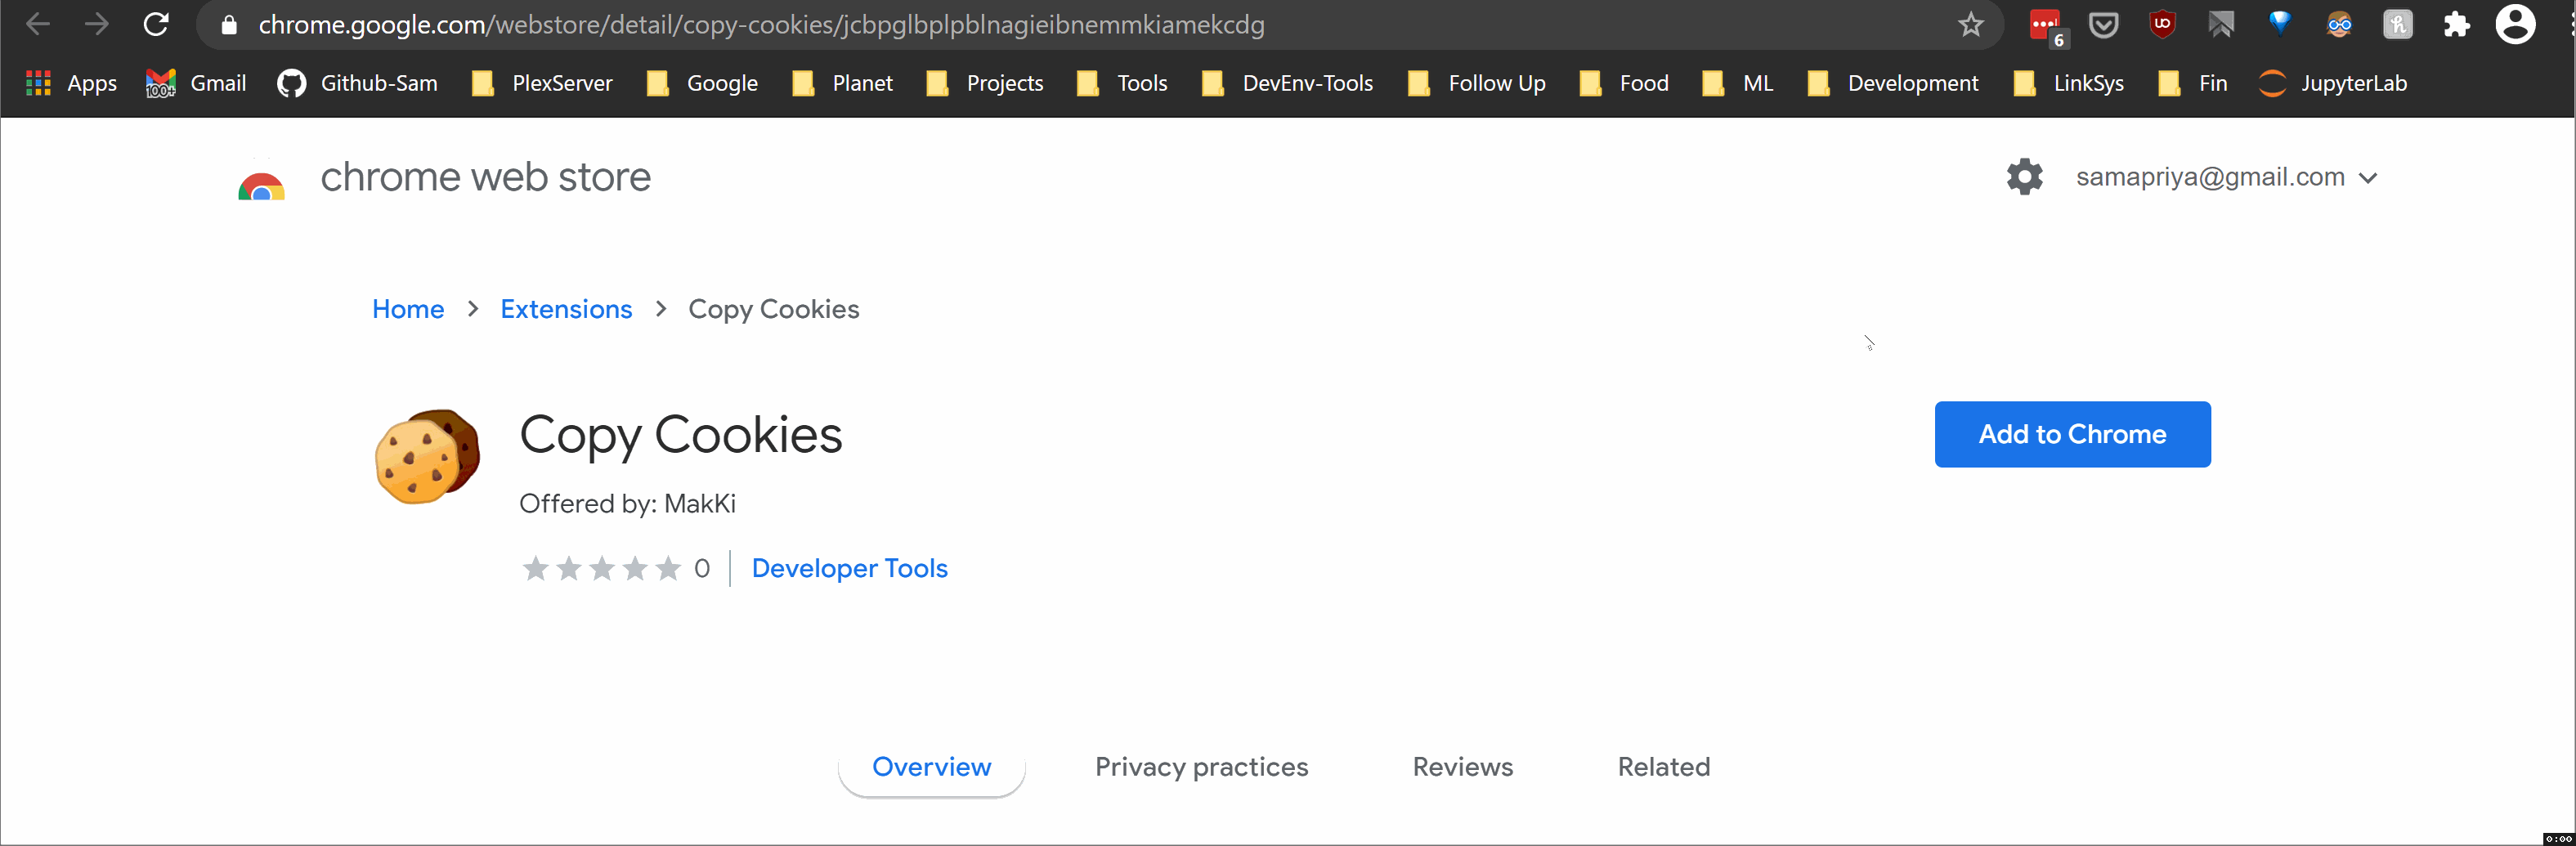Open the Chrome profile avatar
2576x846 pixels.
tap(2515, 24)
